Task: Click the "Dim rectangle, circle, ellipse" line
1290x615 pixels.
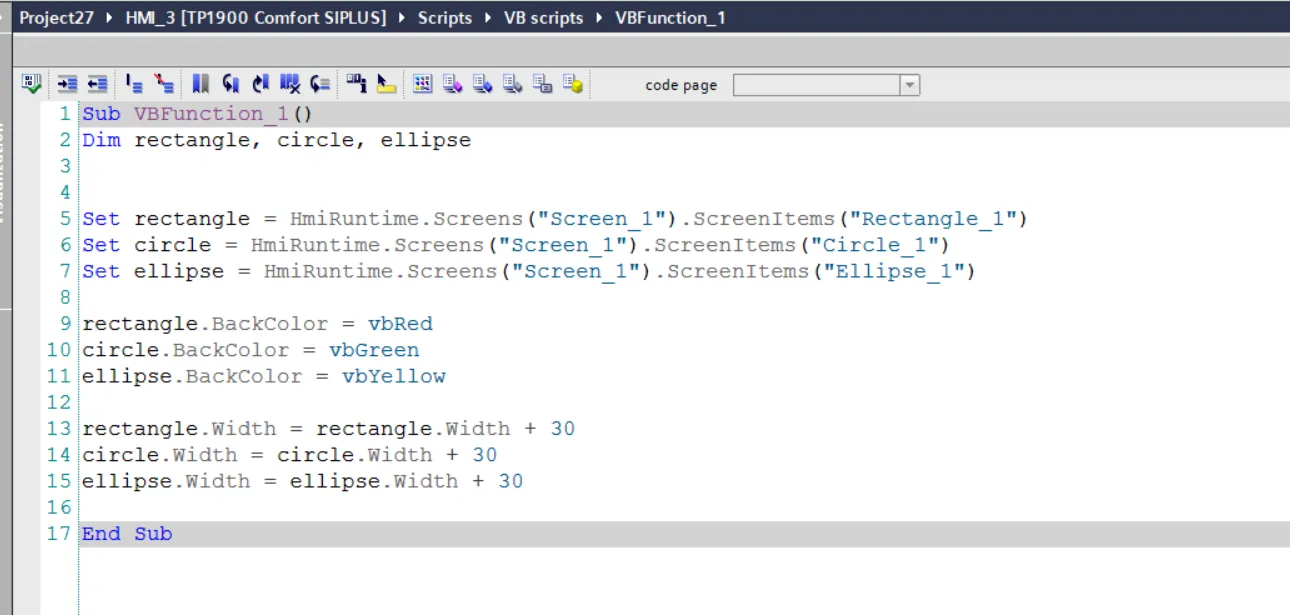Action: coord(277,140)
